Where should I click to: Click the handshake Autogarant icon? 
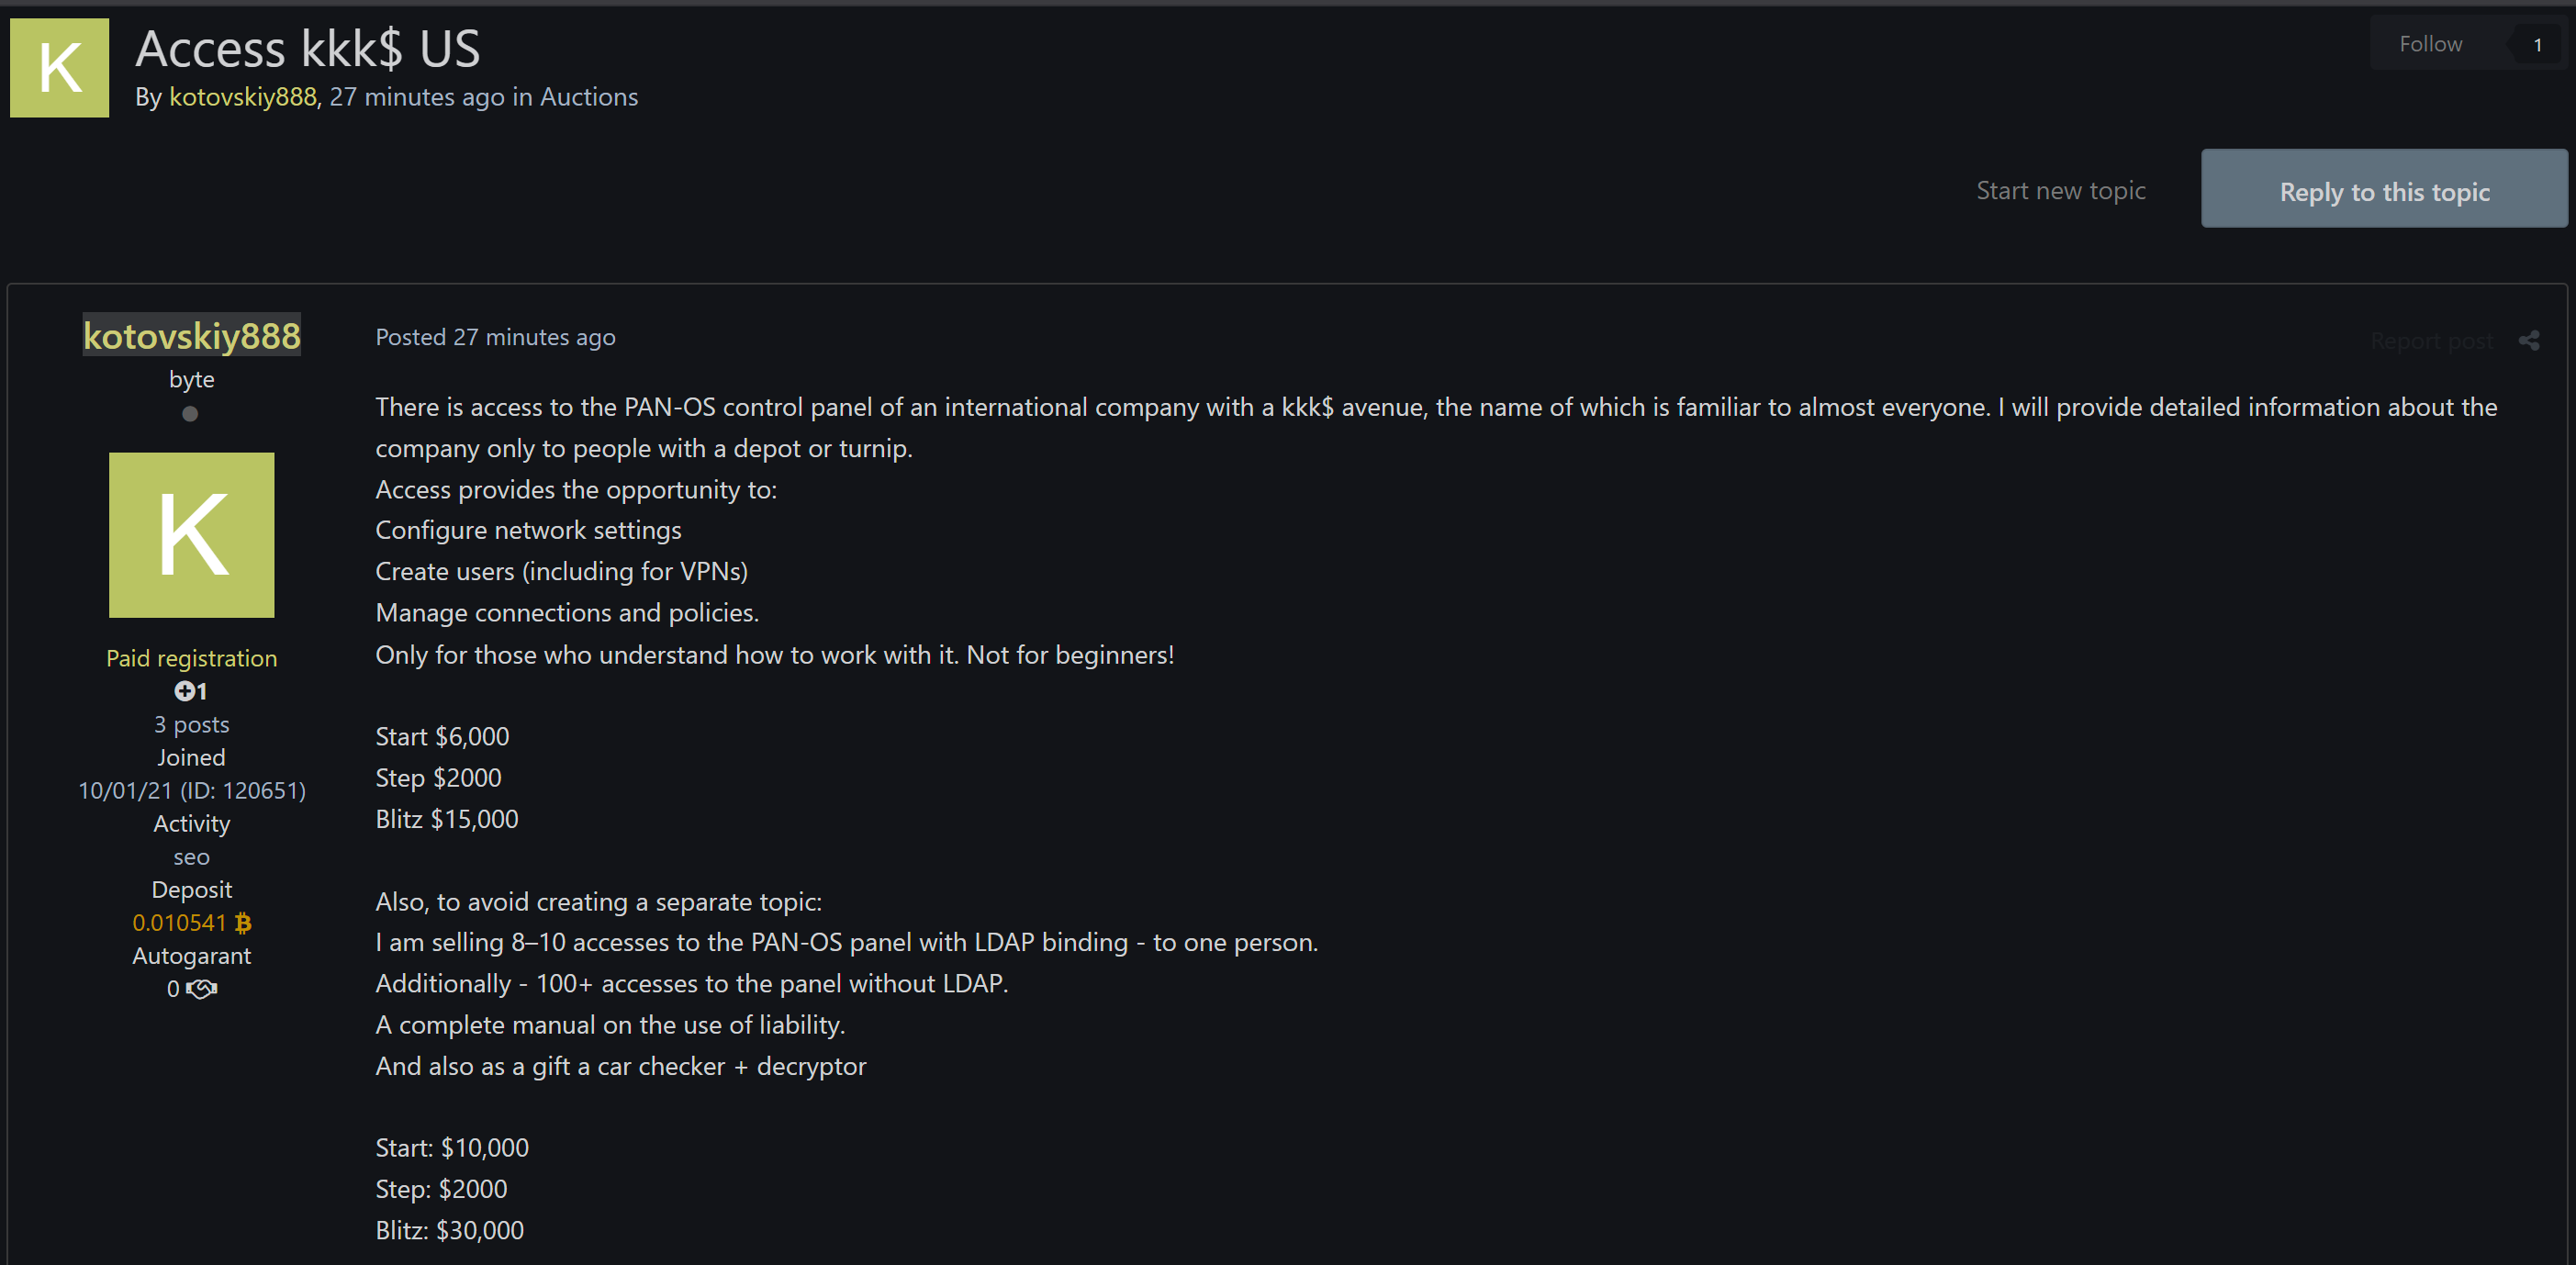202,989
